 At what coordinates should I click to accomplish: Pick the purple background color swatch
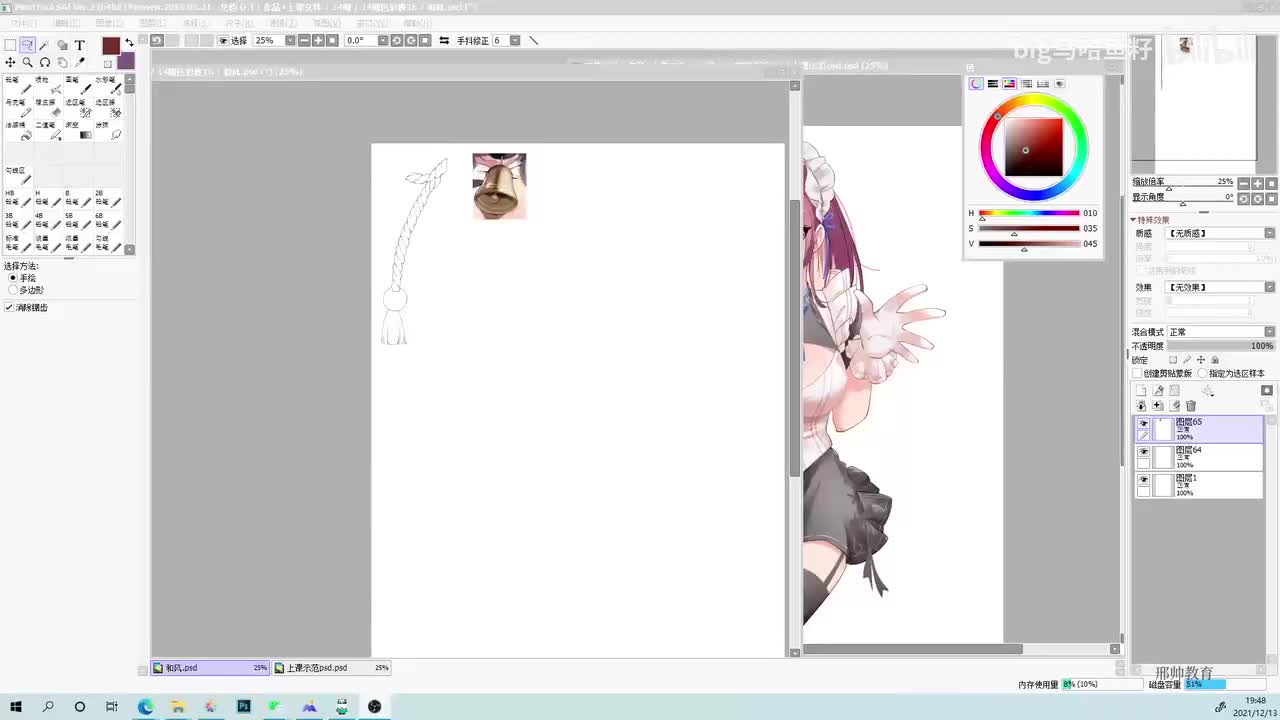coord(127,61)
